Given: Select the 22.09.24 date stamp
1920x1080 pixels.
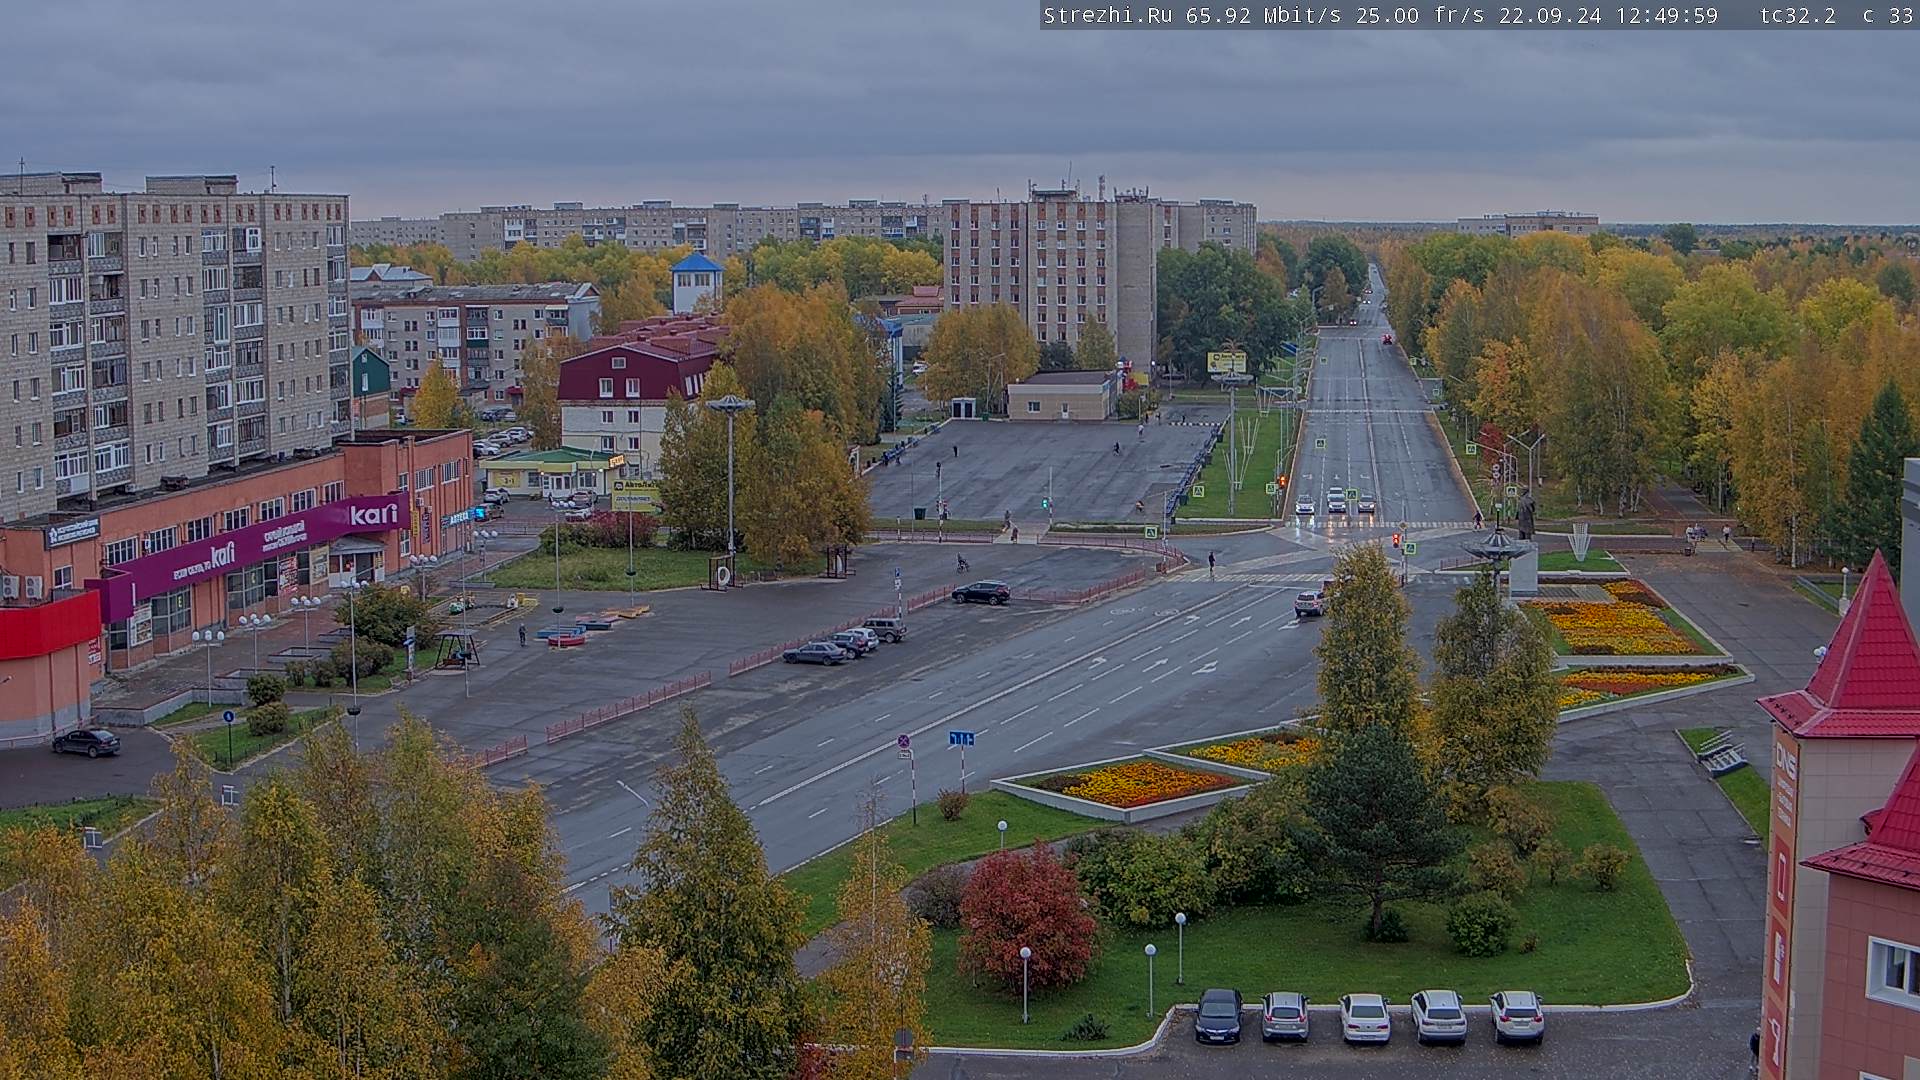Looking at the screenshot, I should (1550, 15).
